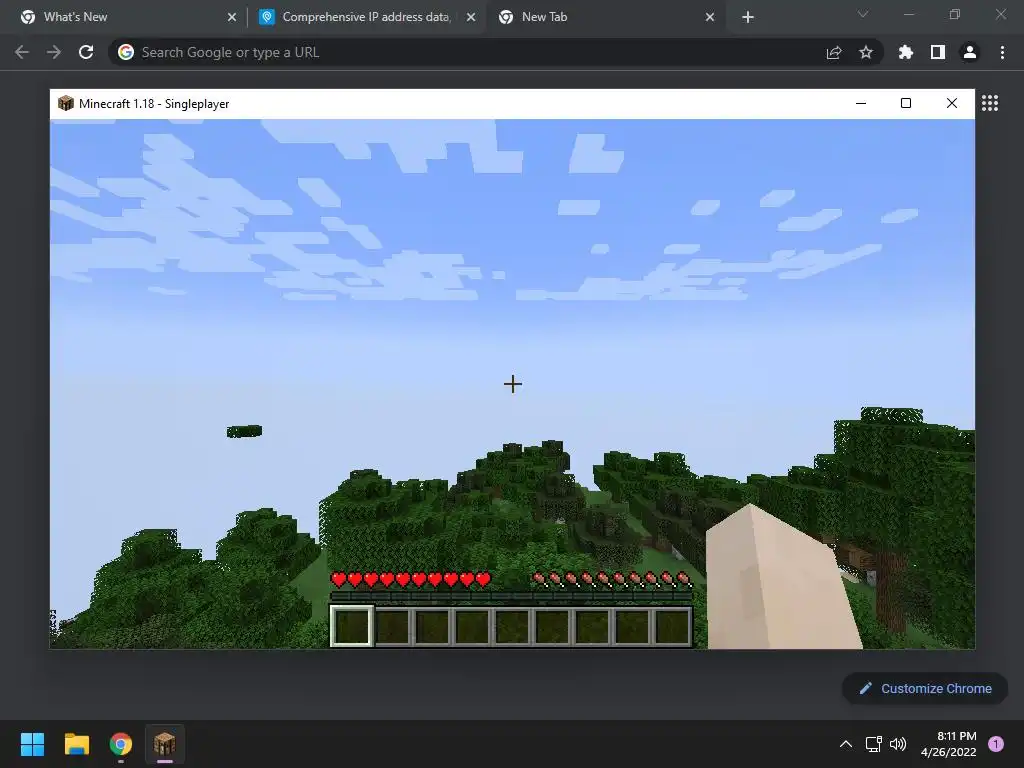Image resolution: width=1024 pixels, height=768 pixels.
Task: Show hidden system tray icons
Action: point(846,744)
